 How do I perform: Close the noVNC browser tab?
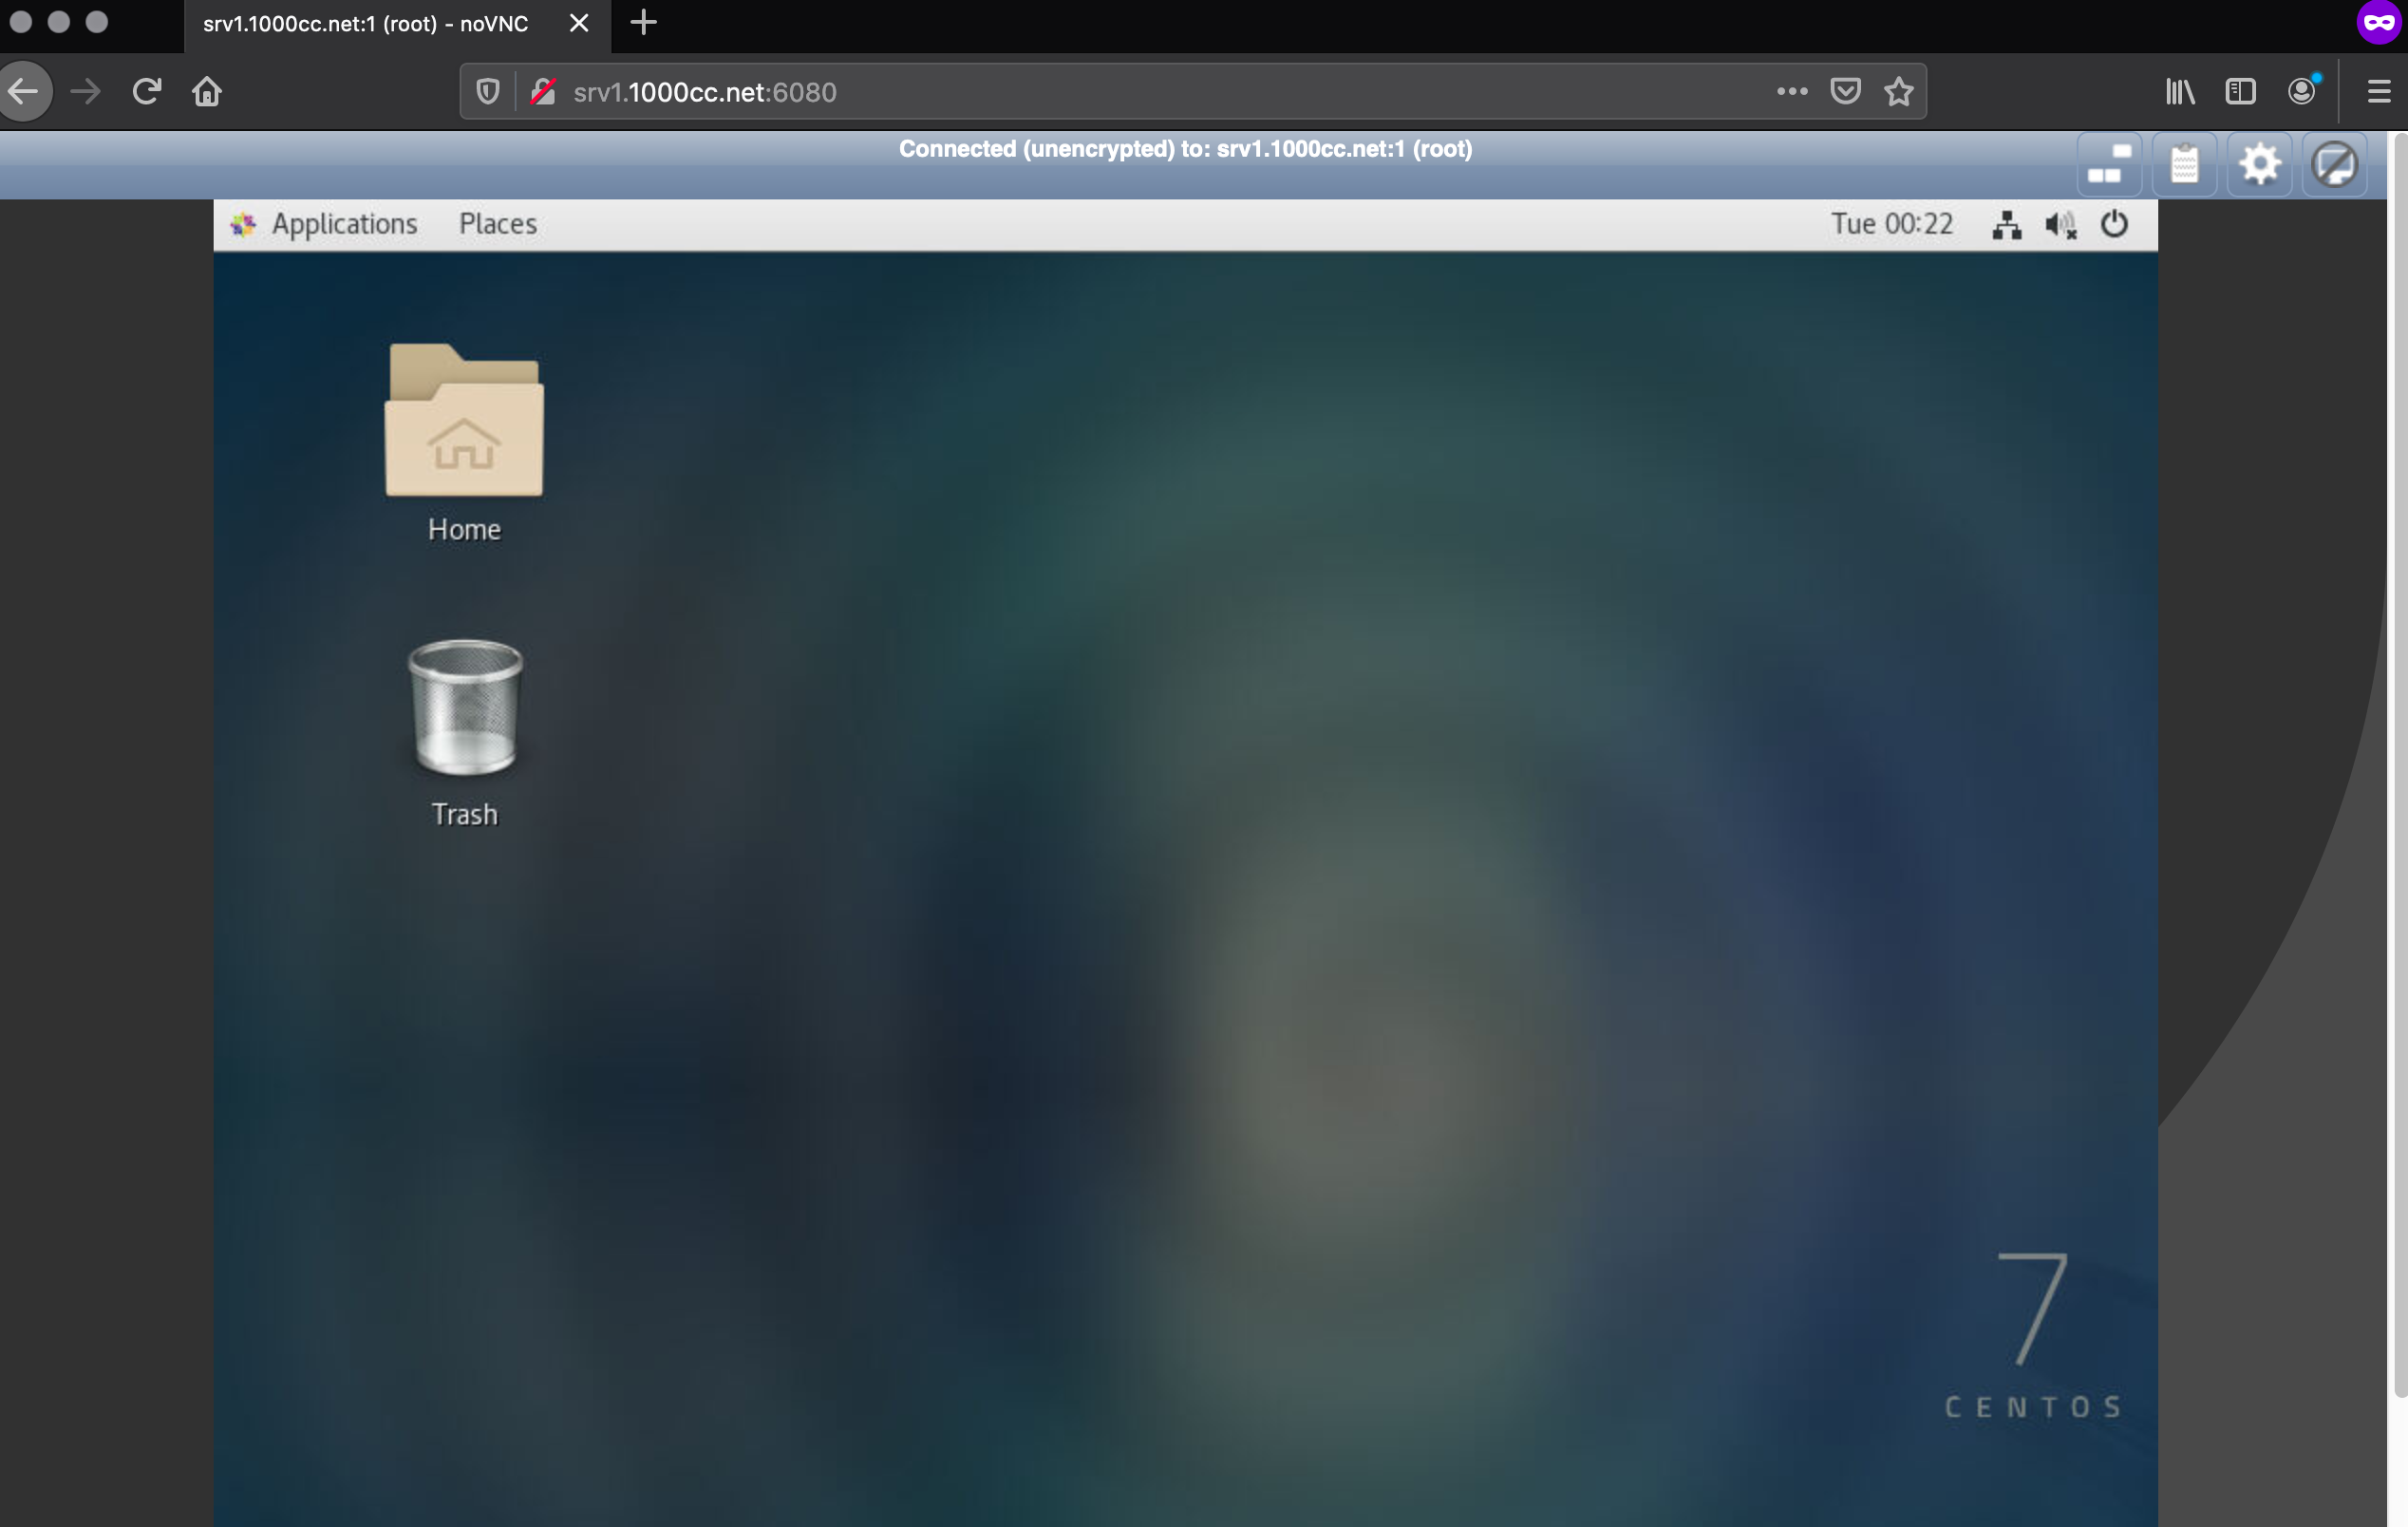[579, 23]
